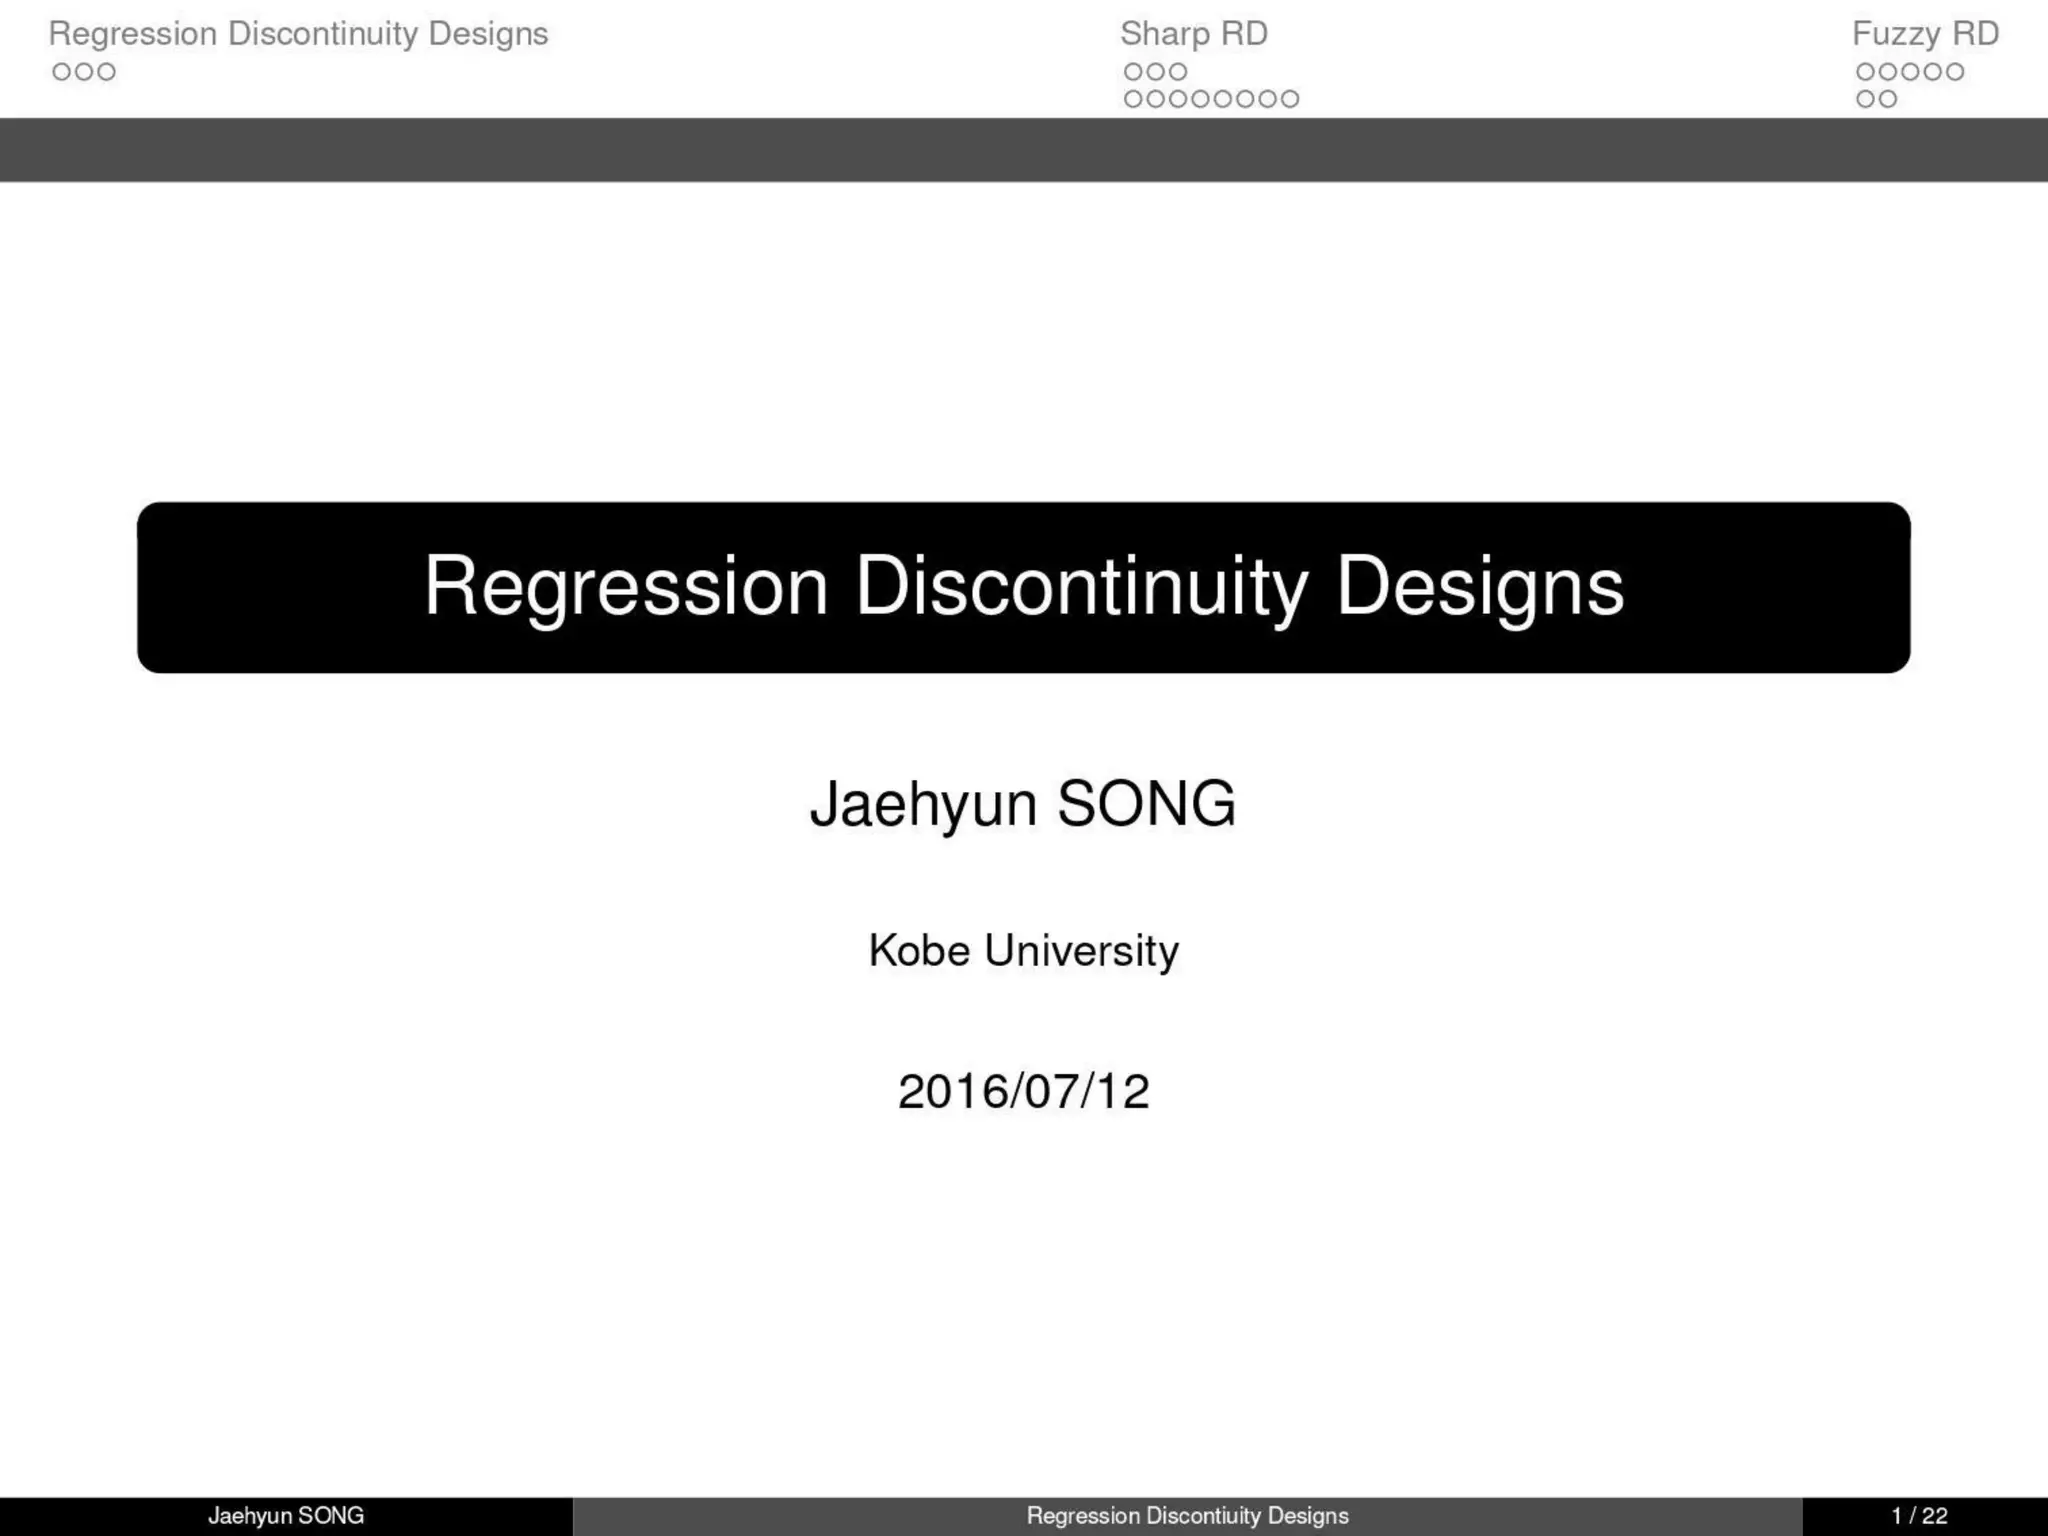The image size is (2048, 1536).
Task: Click first navigation circle under Regression Discontinuity Designs
Action: (x=62, y=72)
